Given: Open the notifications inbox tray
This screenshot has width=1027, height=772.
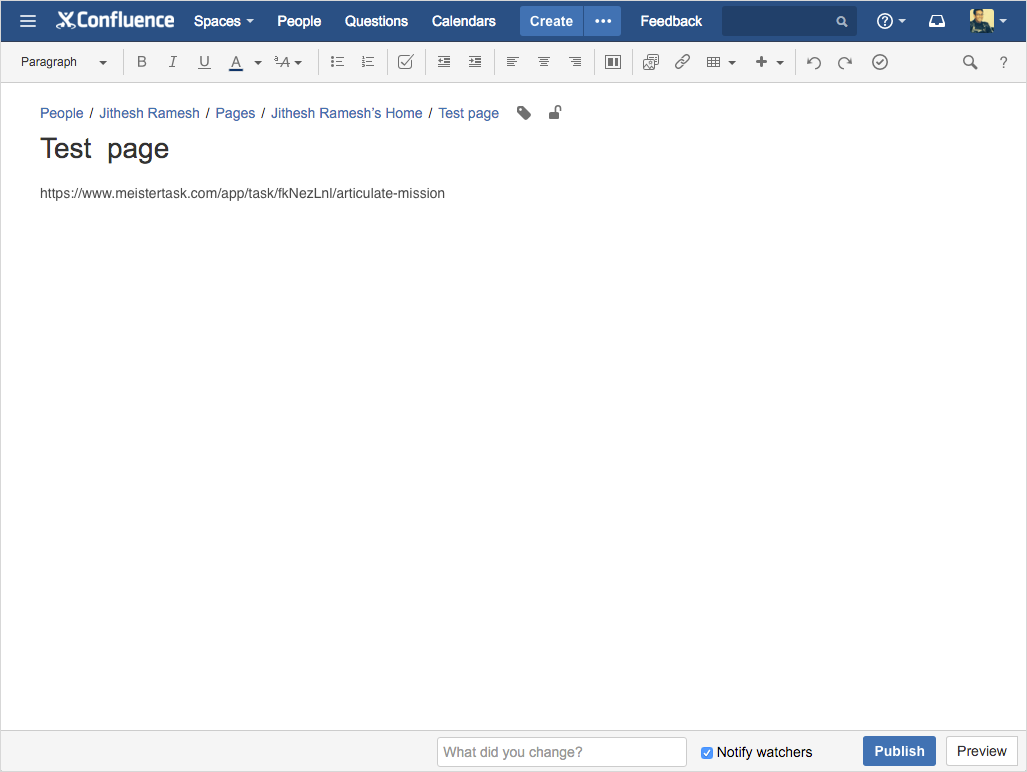Looking at the screenshot, I should pos(937,21).
